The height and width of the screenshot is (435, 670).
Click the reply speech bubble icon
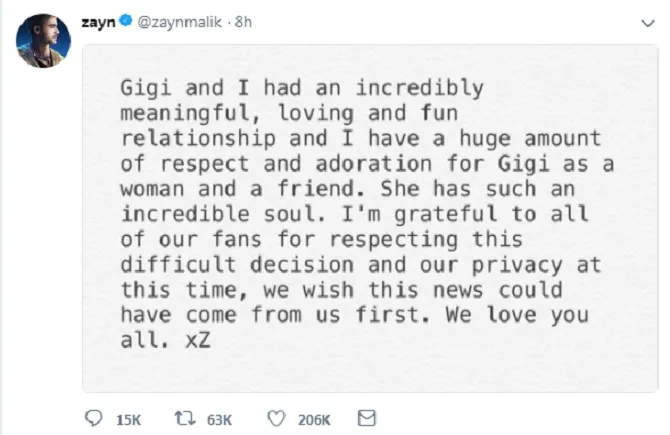tap(95, 416)
